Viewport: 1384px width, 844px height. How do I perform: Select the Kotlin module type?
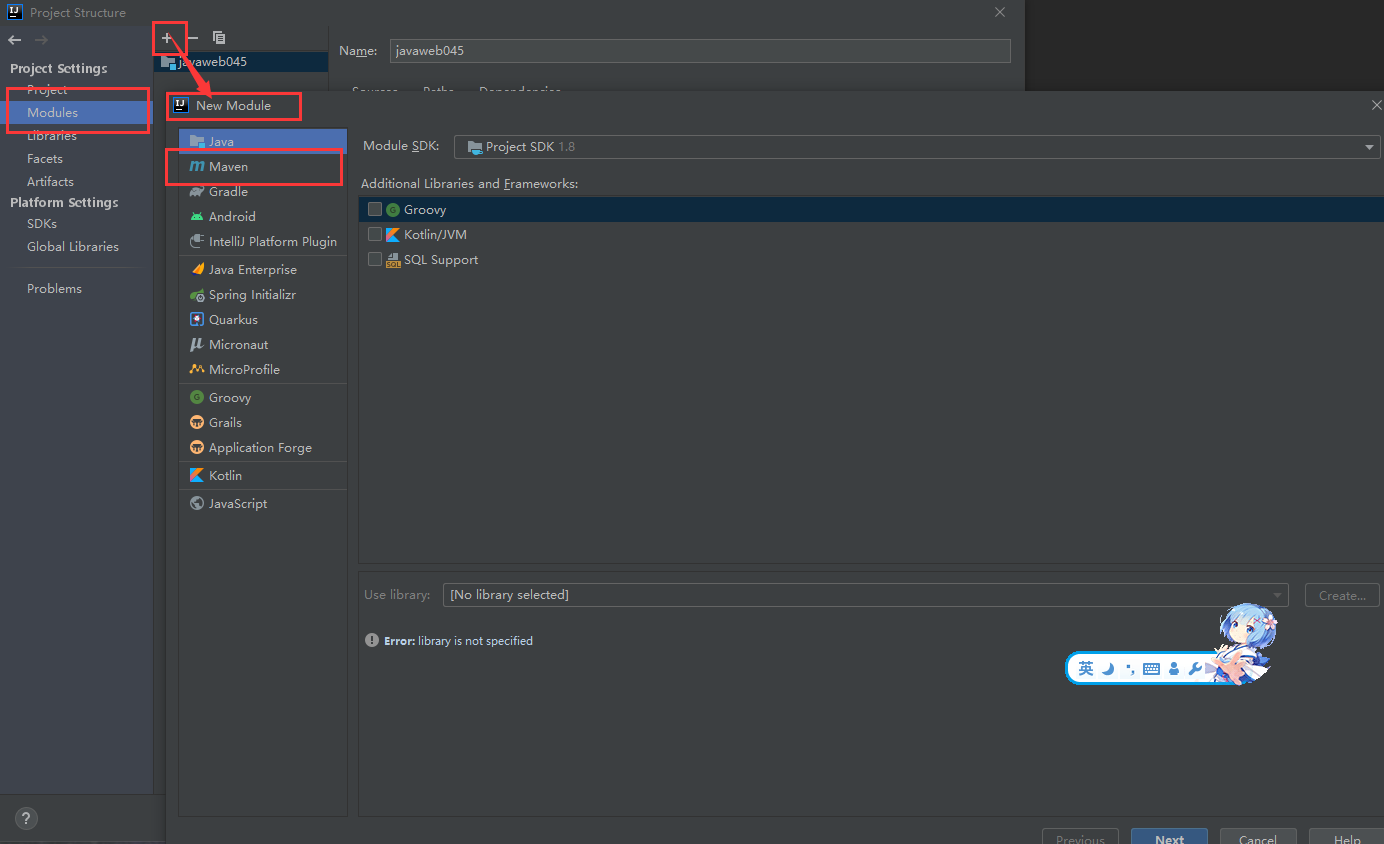pyautogui.click(x=263, y=475)
